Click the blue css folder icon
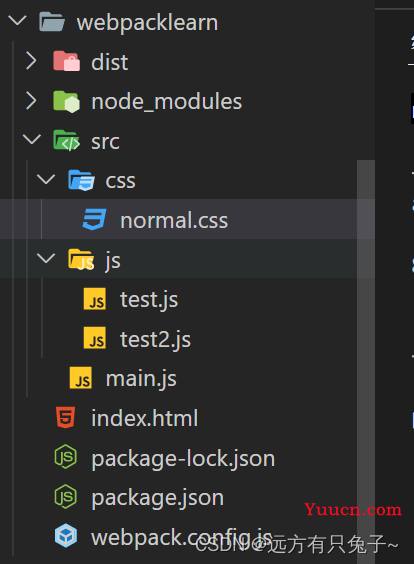 (81, 180)
